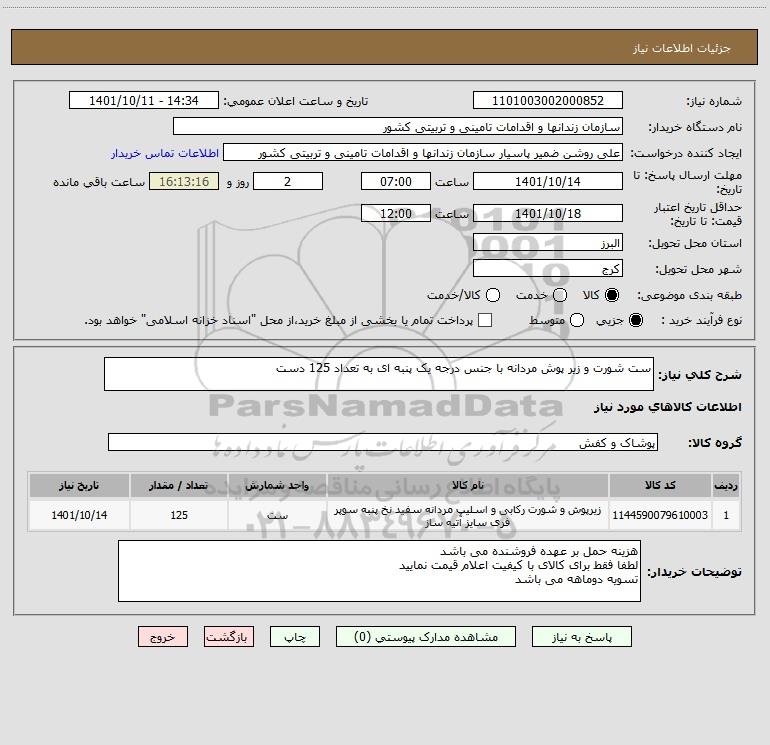The image size is (770, 745).
Task: Click the unit cell ست
Action: coord(277,515)
